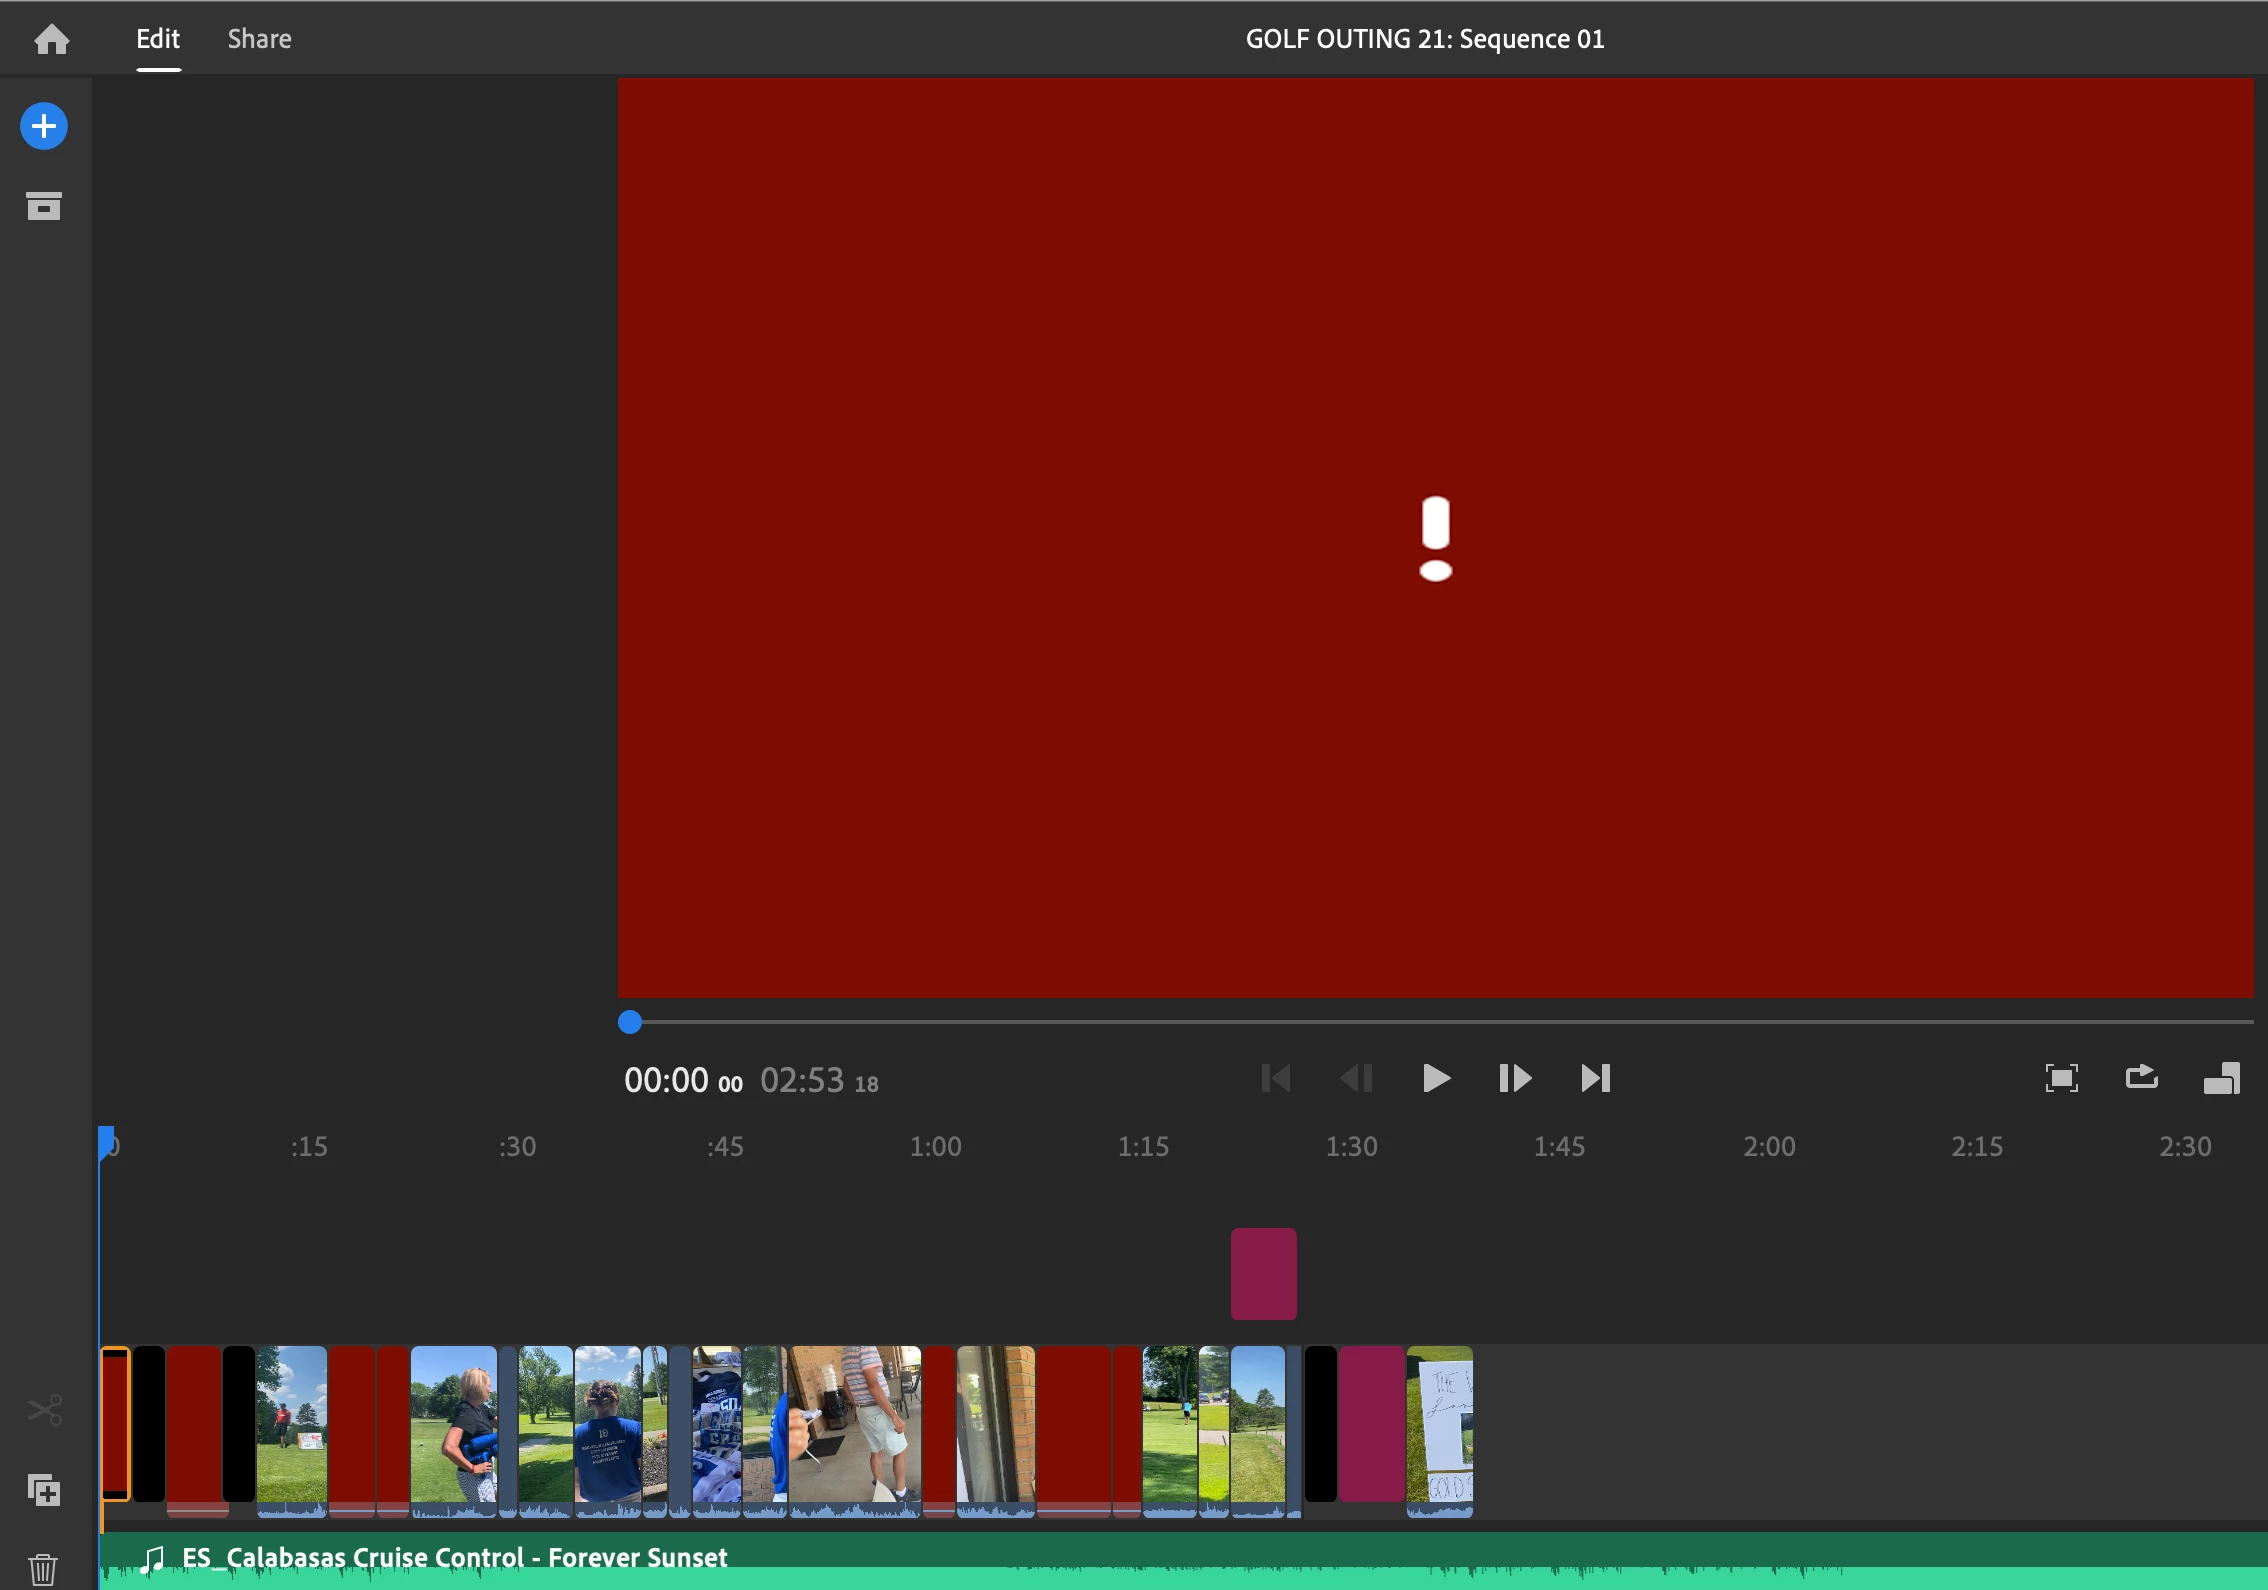Toggle fullscreen preview icon
The width and height of the screenshot is (2268, 1590).
pyautogui.click(x=2061, y=1078)
